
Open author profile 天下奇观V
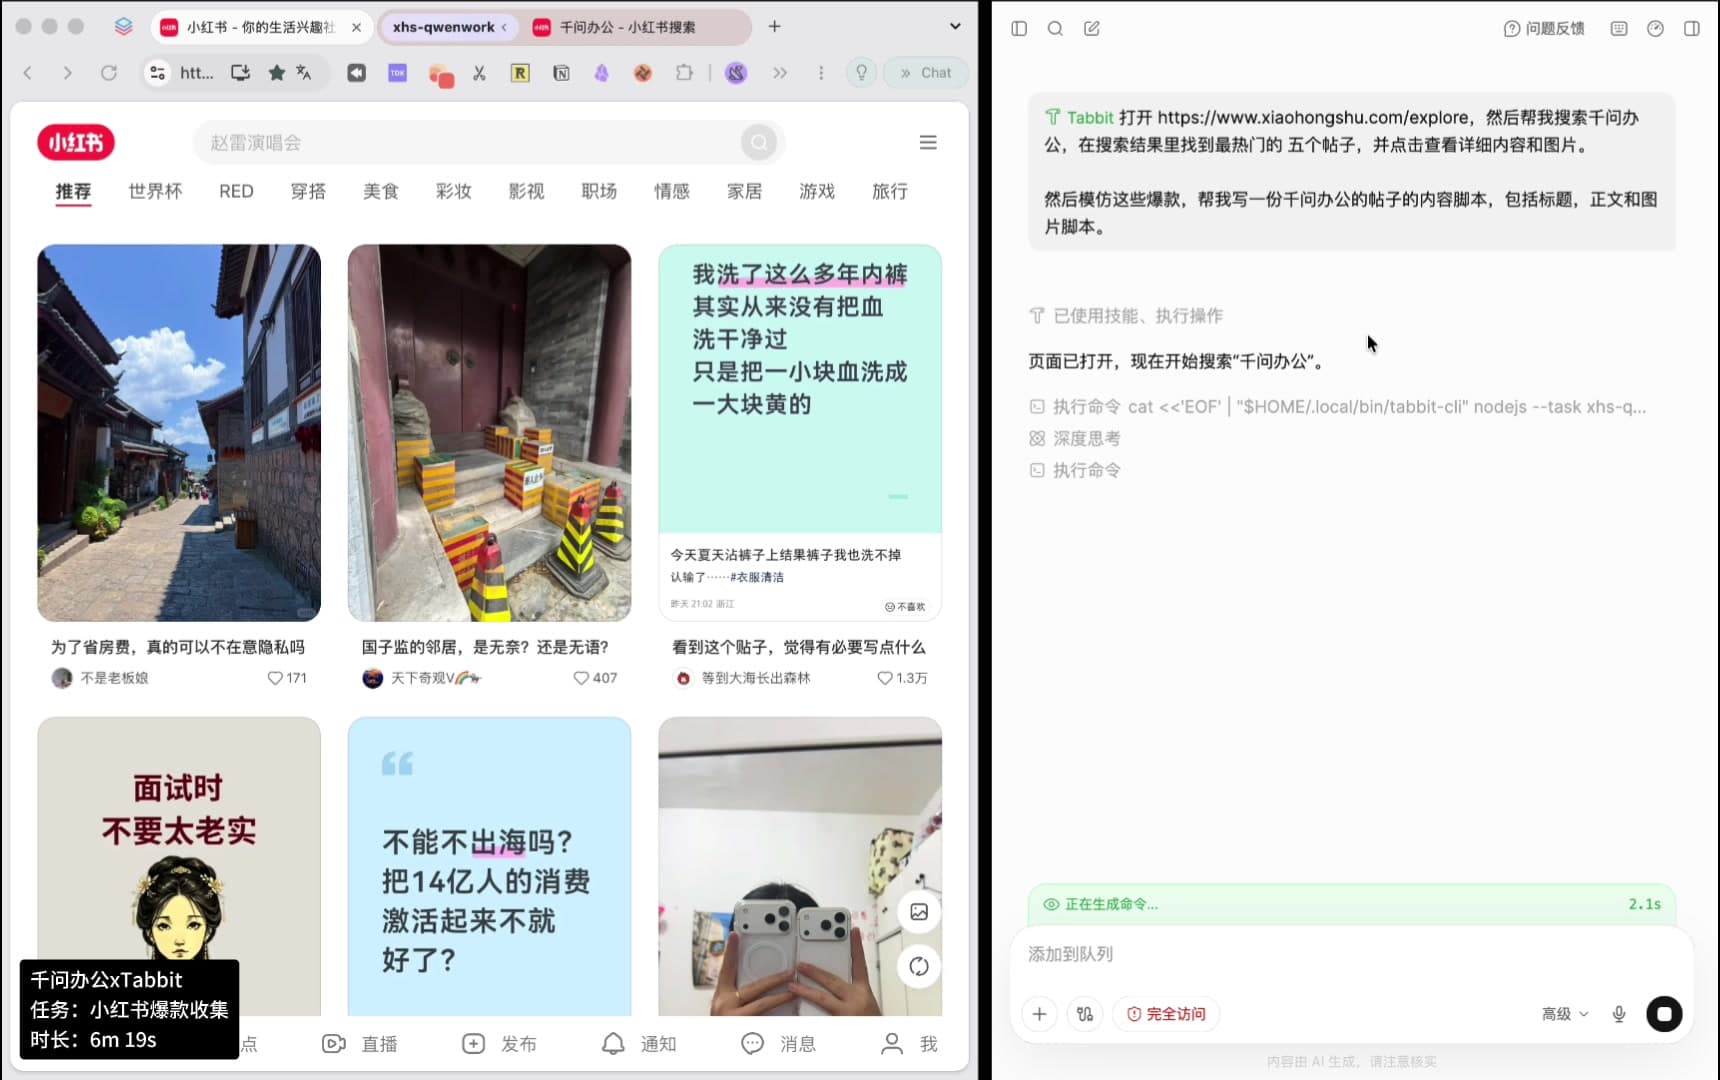coord(422,678)
